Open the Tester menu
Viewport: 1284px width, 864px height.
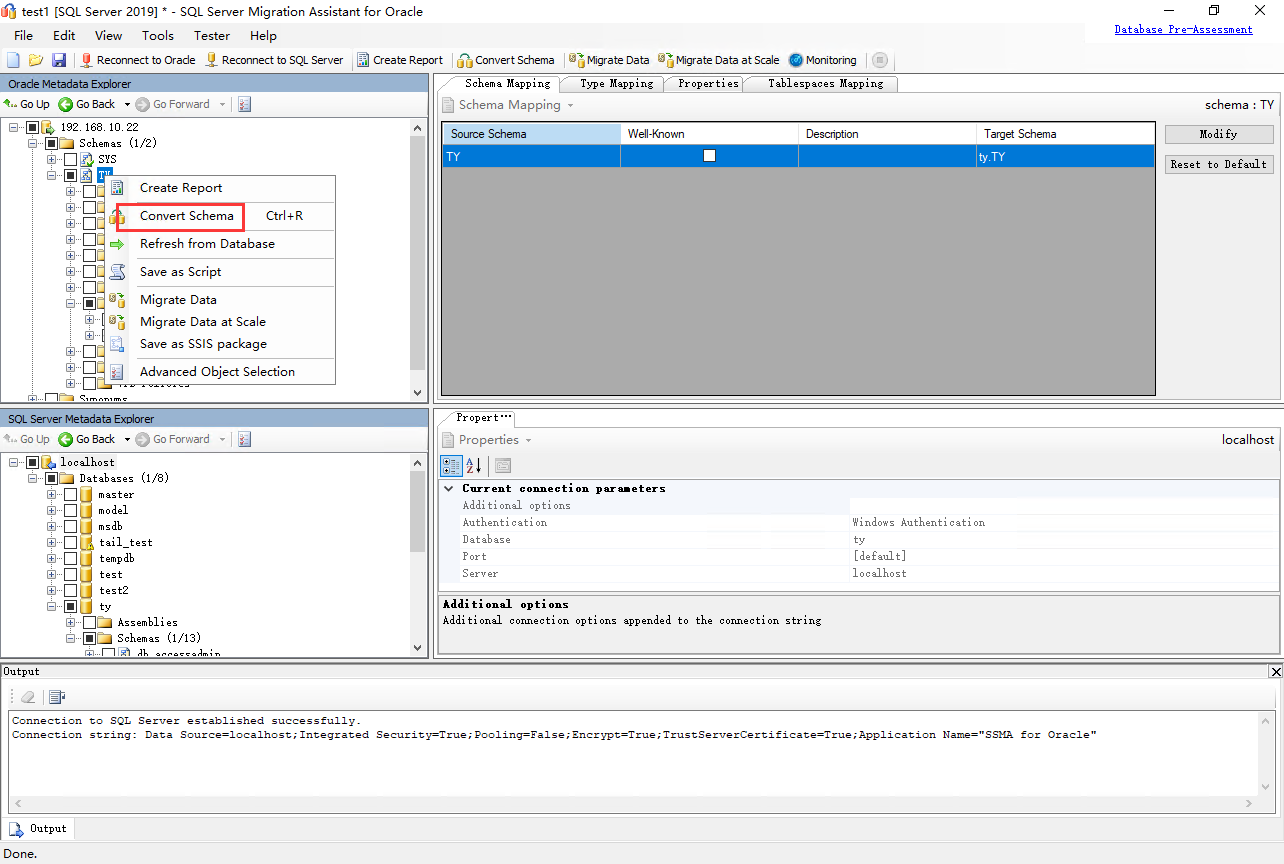click(x=212, y=36)
